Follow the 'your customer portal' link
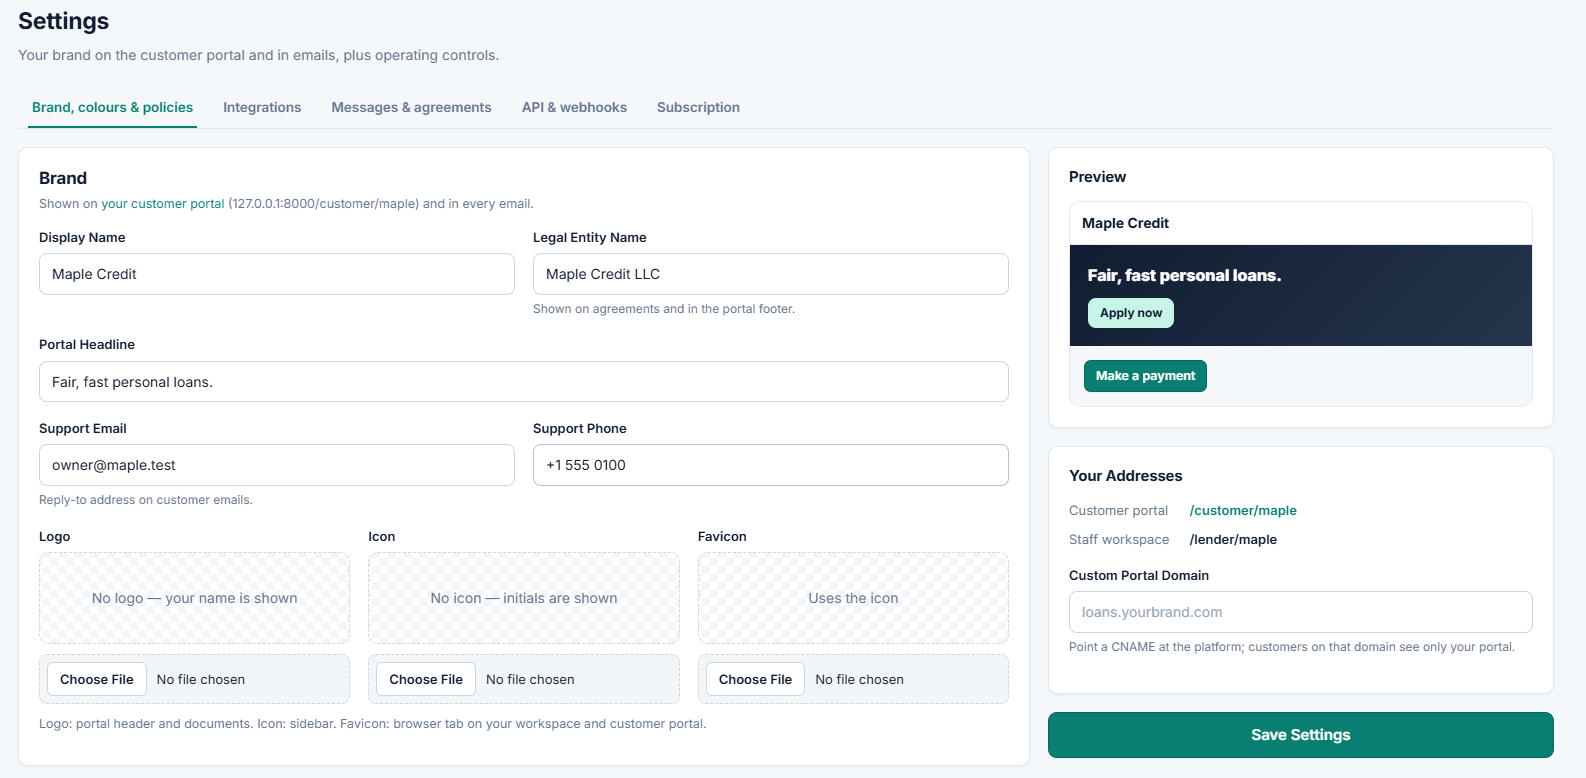 [x=163, y=203]
